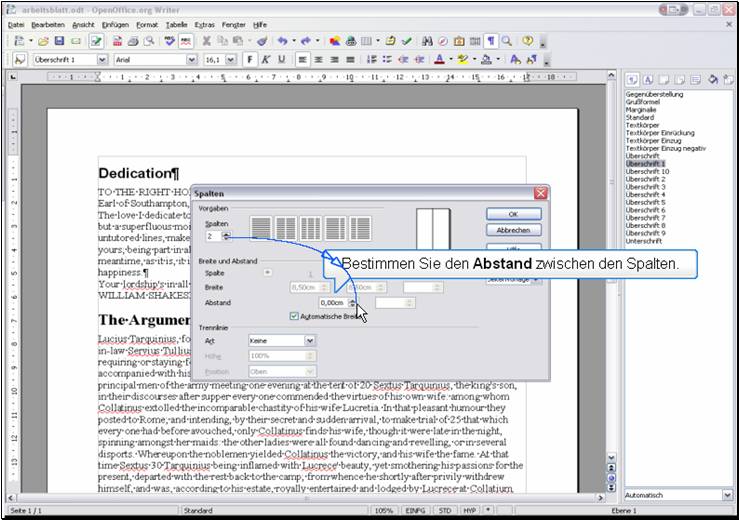Click the Undo arrow icon
739x520 pixels.
click(x=283, y=41)
